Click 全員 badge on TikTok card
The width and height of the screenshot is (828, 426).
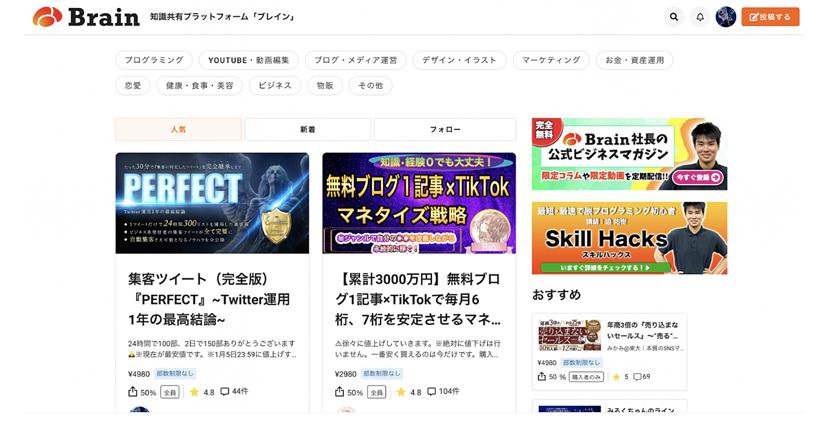377,392
